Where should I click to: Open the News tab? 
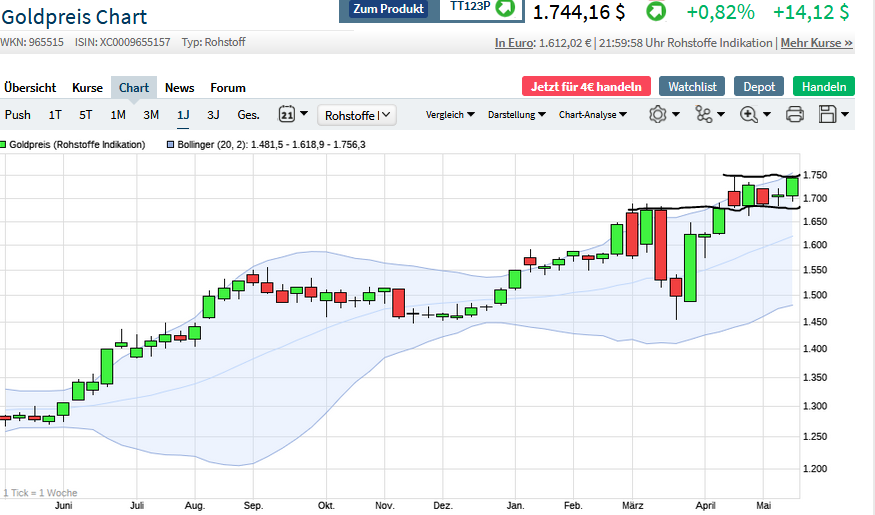click(x=180, y=87)
